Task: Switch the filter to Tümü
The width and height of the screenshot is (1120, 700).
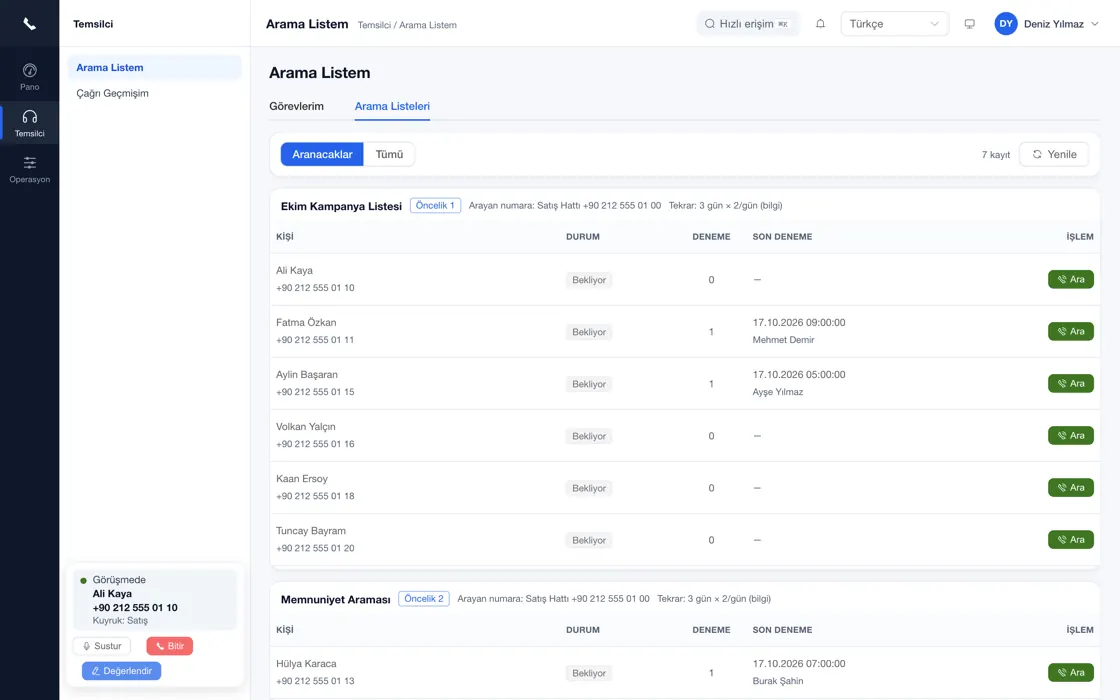Action: [389, 154]
